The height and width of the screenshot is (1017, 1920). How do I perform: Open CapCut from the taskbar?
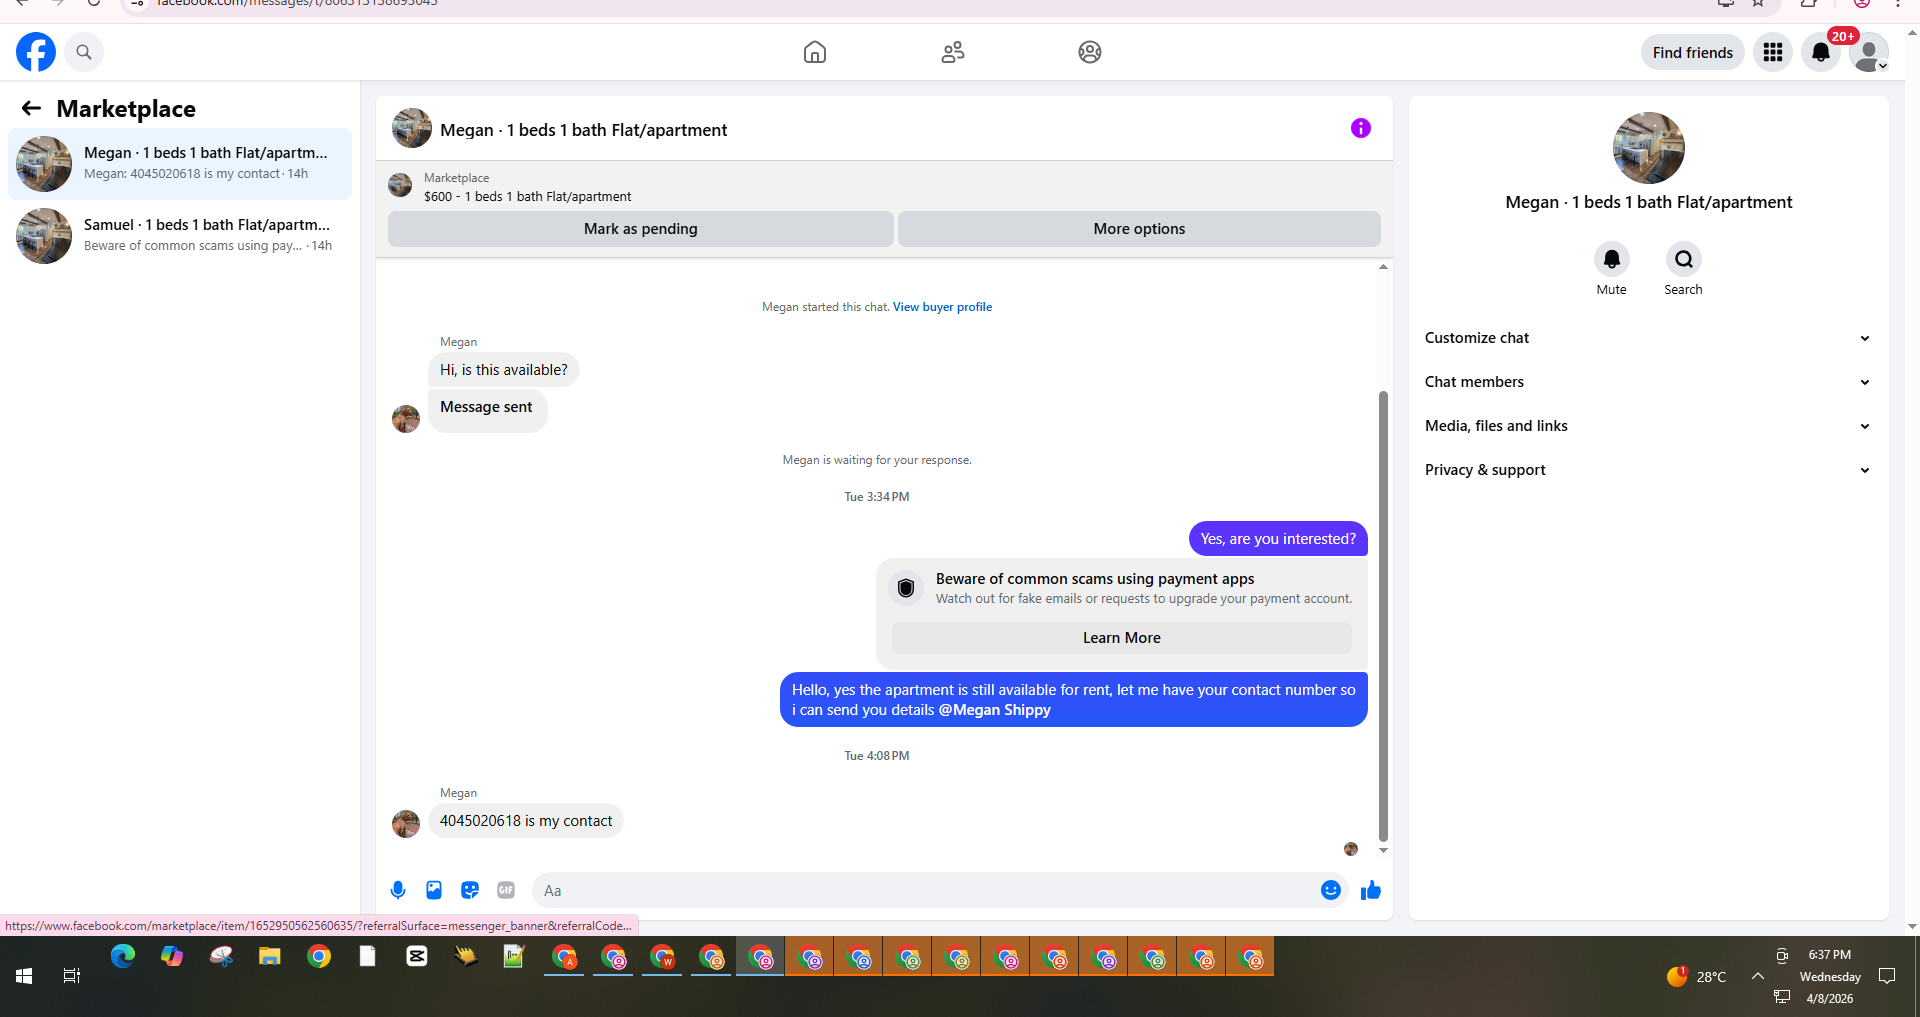417,957
